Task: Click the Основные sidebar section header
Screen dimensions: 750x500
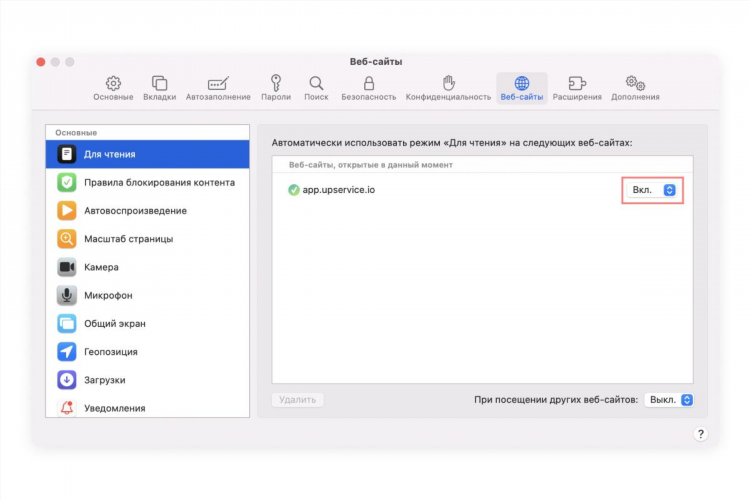Action: (76, 133)
